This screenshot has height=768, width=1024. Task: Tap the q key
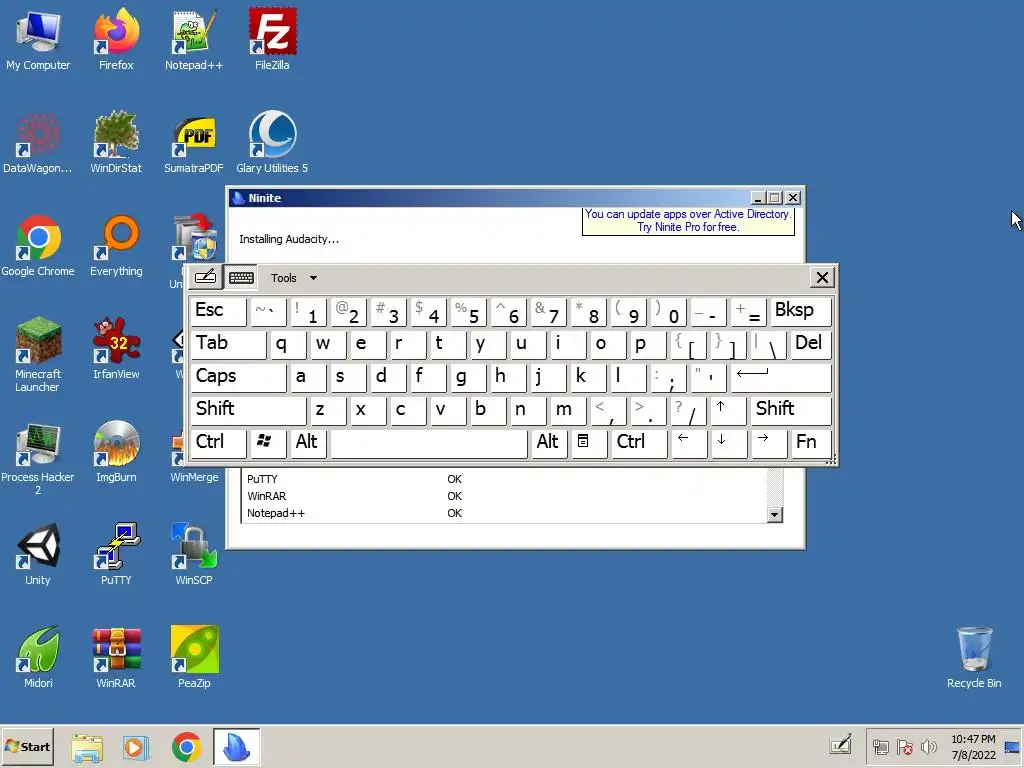(x=288, y=344)
